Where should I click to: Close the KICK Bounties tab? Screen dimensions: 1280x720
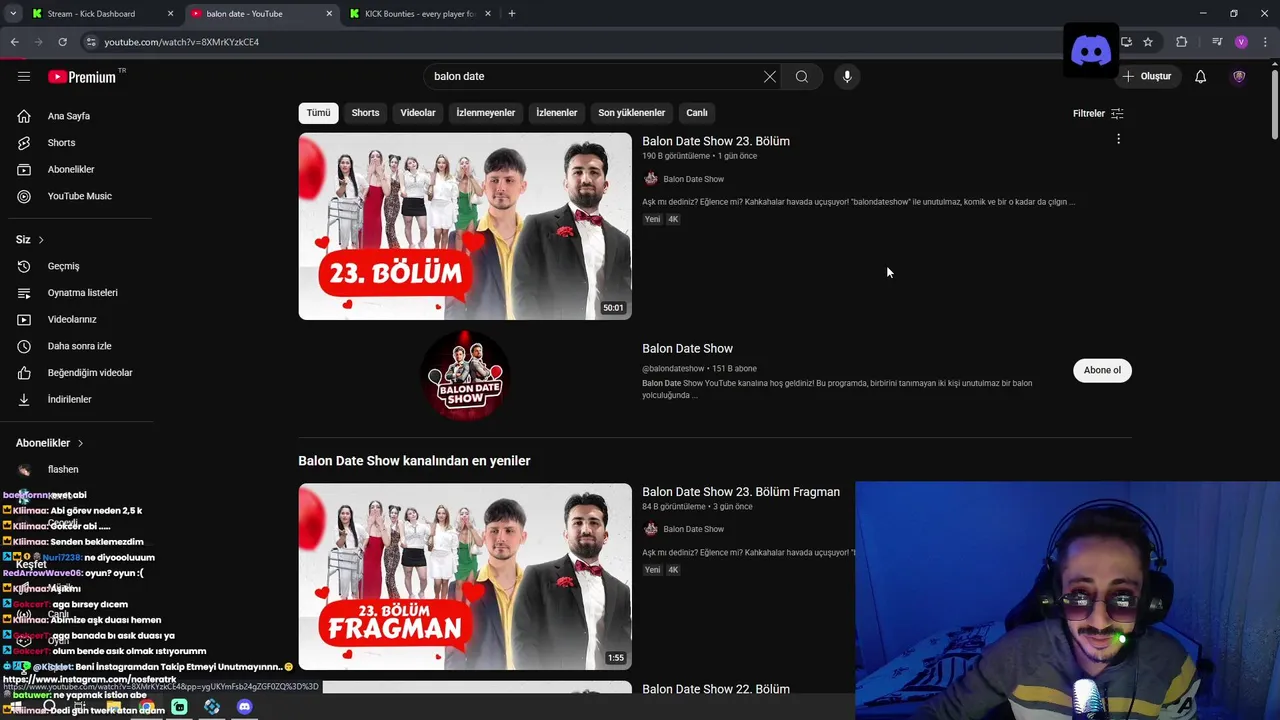click(x=489, y=14)
